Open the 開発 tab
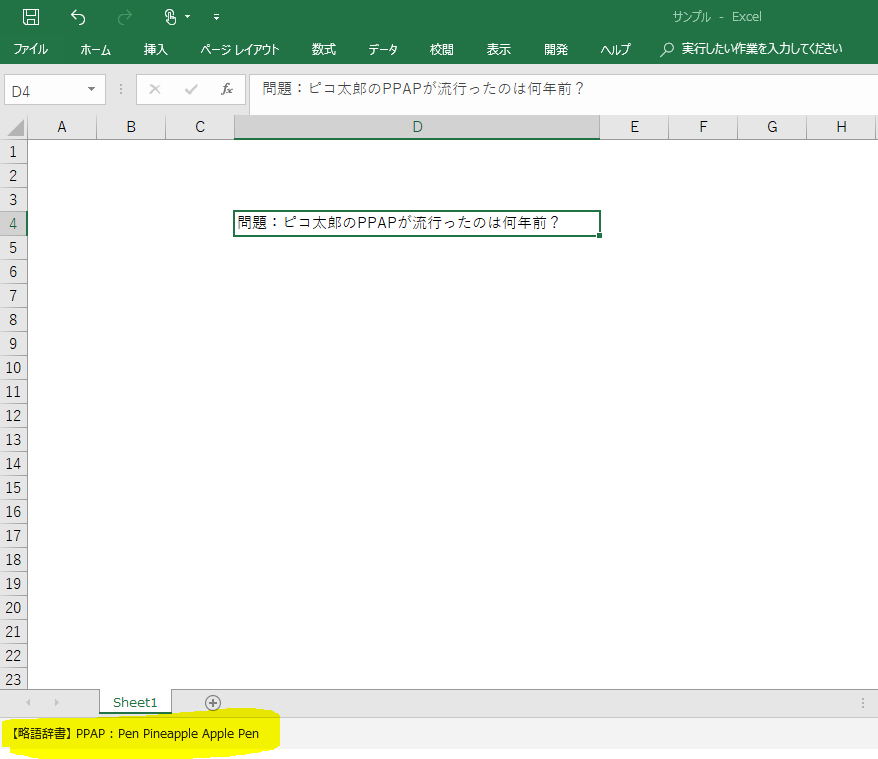Screen dimensions: 878x759 (x=556, y=49)
